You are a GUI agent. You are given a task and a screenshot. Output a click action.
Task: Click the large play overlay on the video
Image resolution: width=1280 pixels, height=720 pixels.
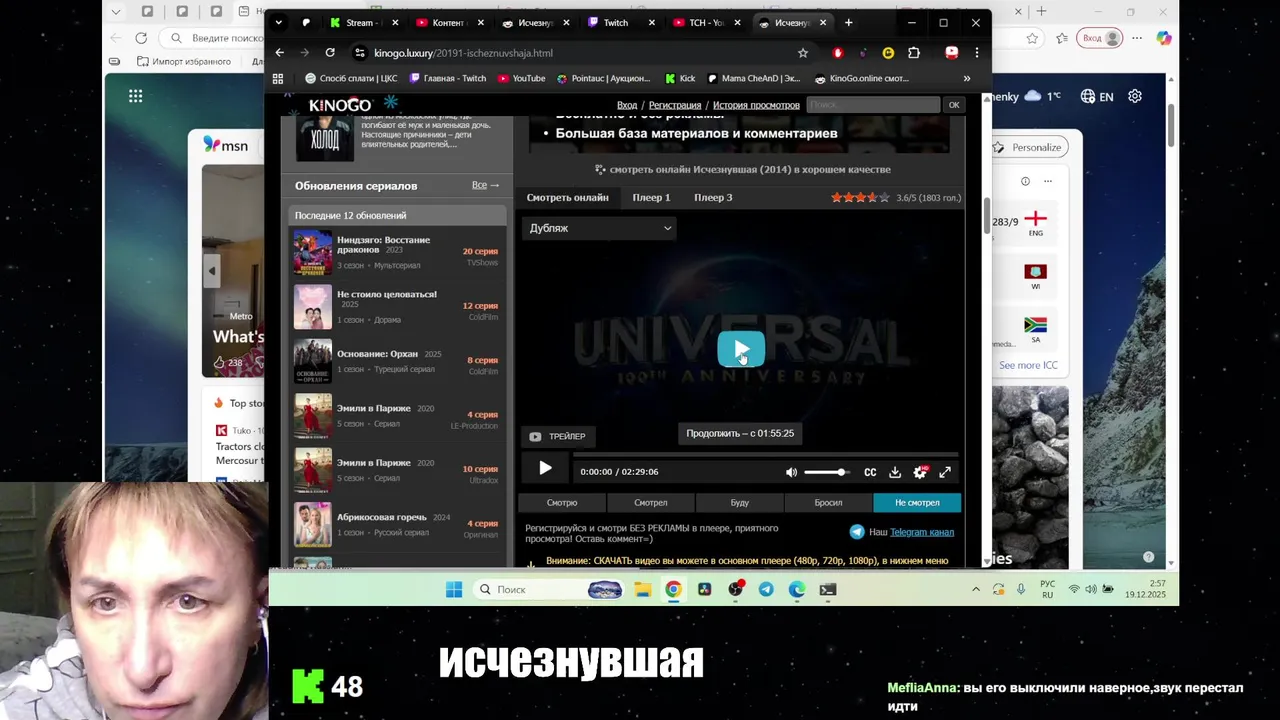tap(741, 350)
